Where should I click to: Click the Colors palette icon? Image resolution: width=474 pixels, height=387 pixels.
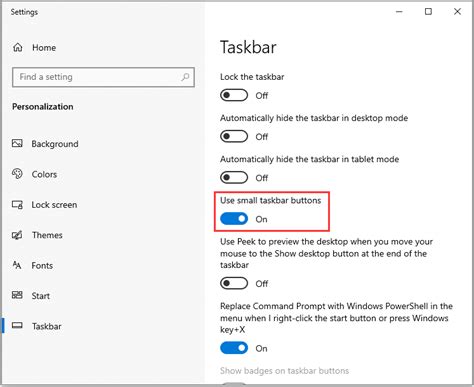pyautogui.click(x=17, y=174)
